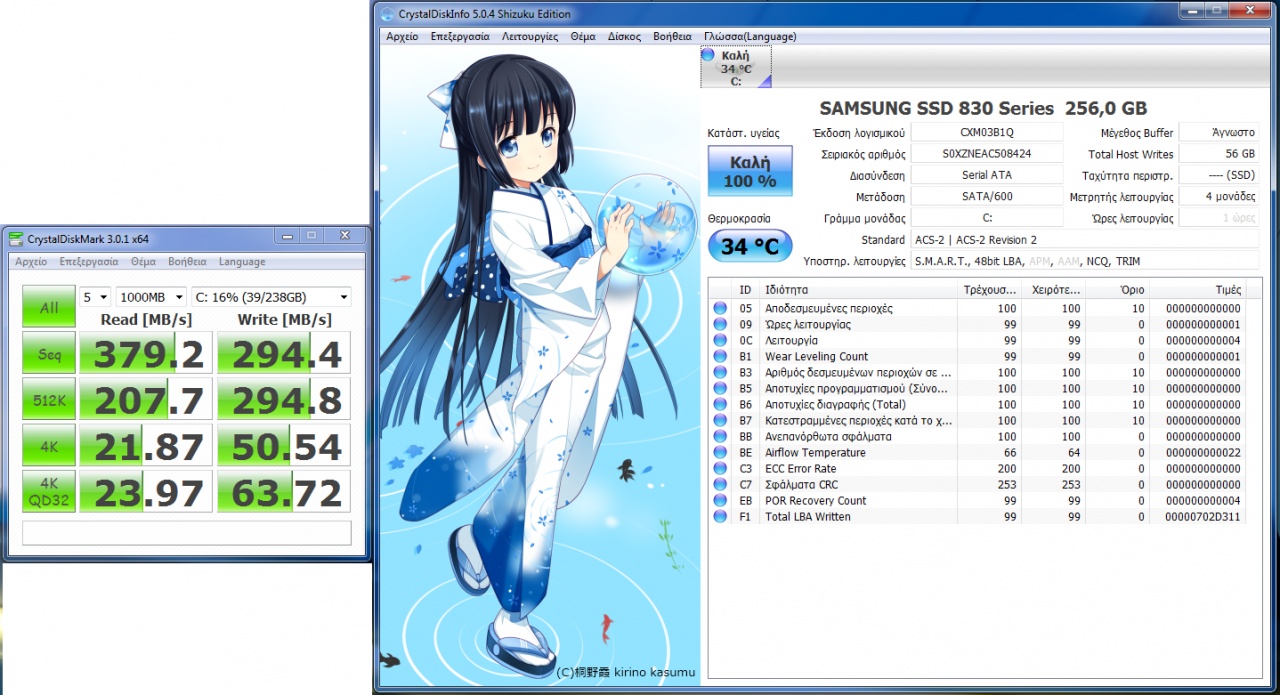
Task: Click the 34 °C temperature button
Action: coord(750,246)
